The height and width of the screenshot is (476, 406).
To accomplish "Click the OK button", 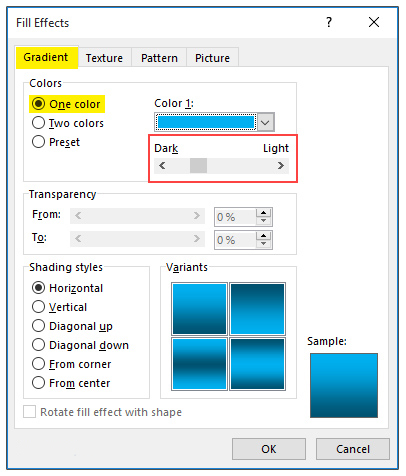I will (269, 449).
